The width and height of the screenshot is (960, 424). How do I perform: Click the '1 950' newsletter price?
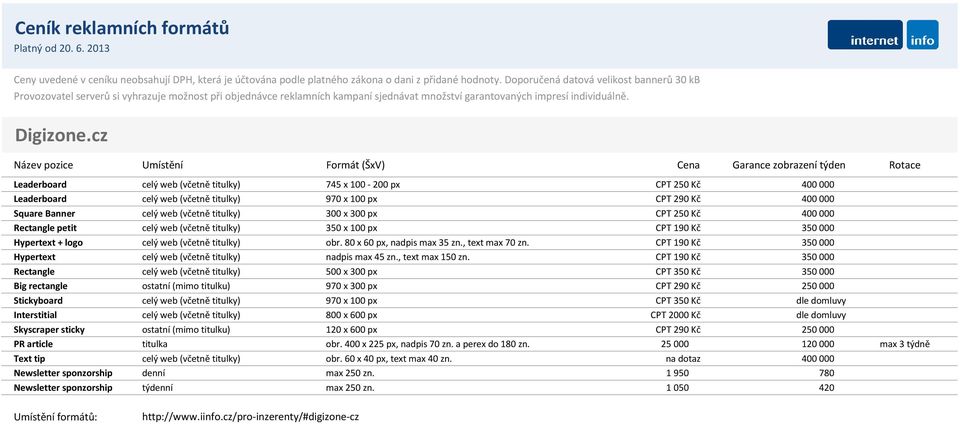pyautogui.click(x=677, y=373)
